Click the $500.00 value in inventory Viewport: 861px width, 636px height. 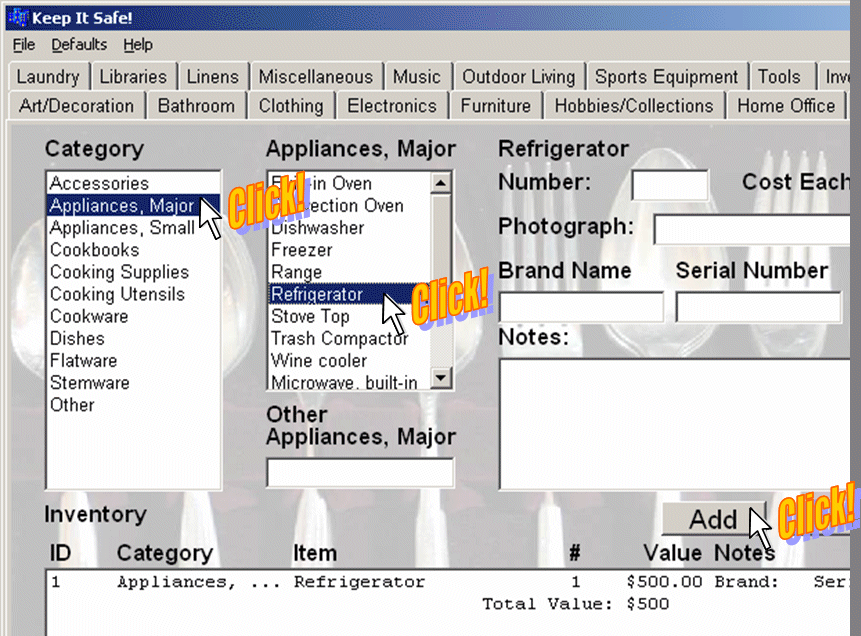(x=664, y=582)
